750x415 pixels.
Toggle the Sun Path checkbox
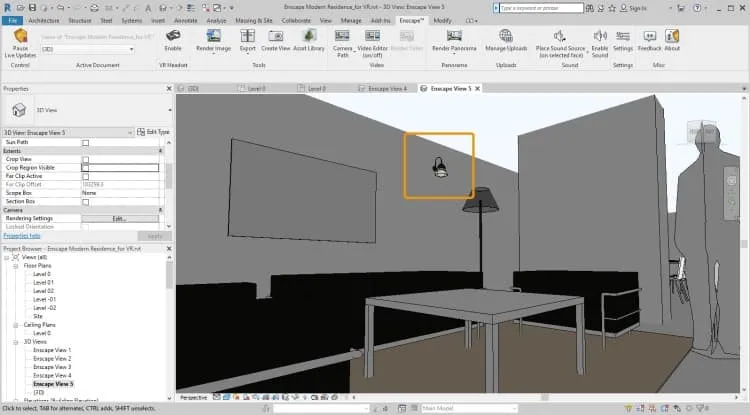(x=86, y=142)
